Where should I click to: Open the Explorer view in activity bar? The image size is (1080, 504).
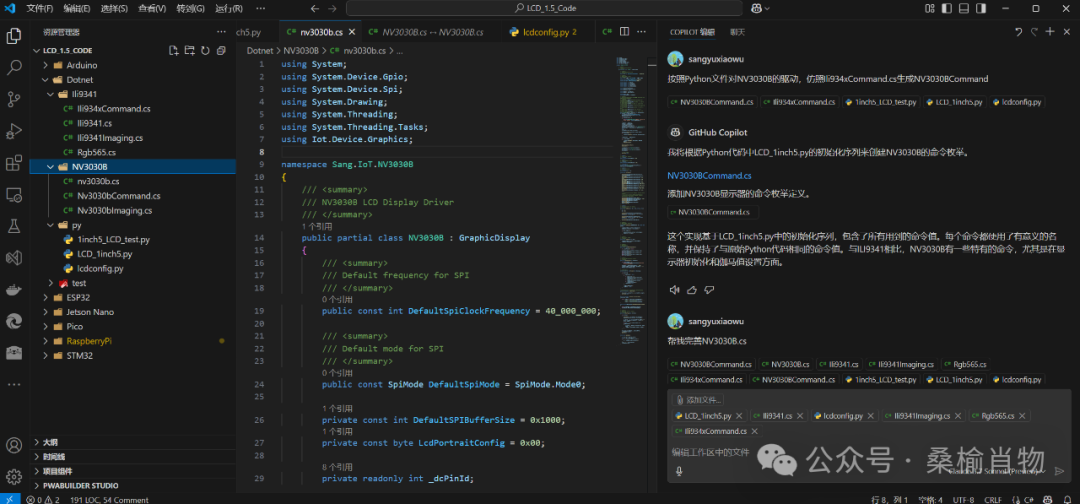tap(14, 36)
